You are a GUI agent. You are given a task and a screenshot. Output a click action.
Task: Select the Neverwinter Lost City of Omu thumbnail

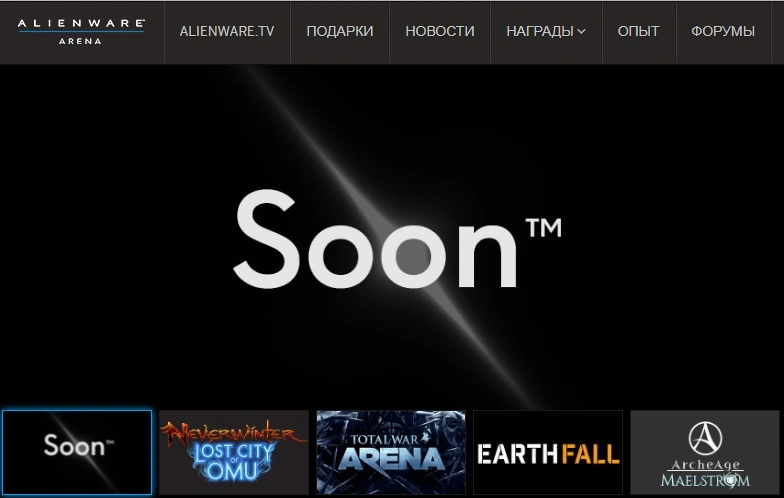point(234,452)
